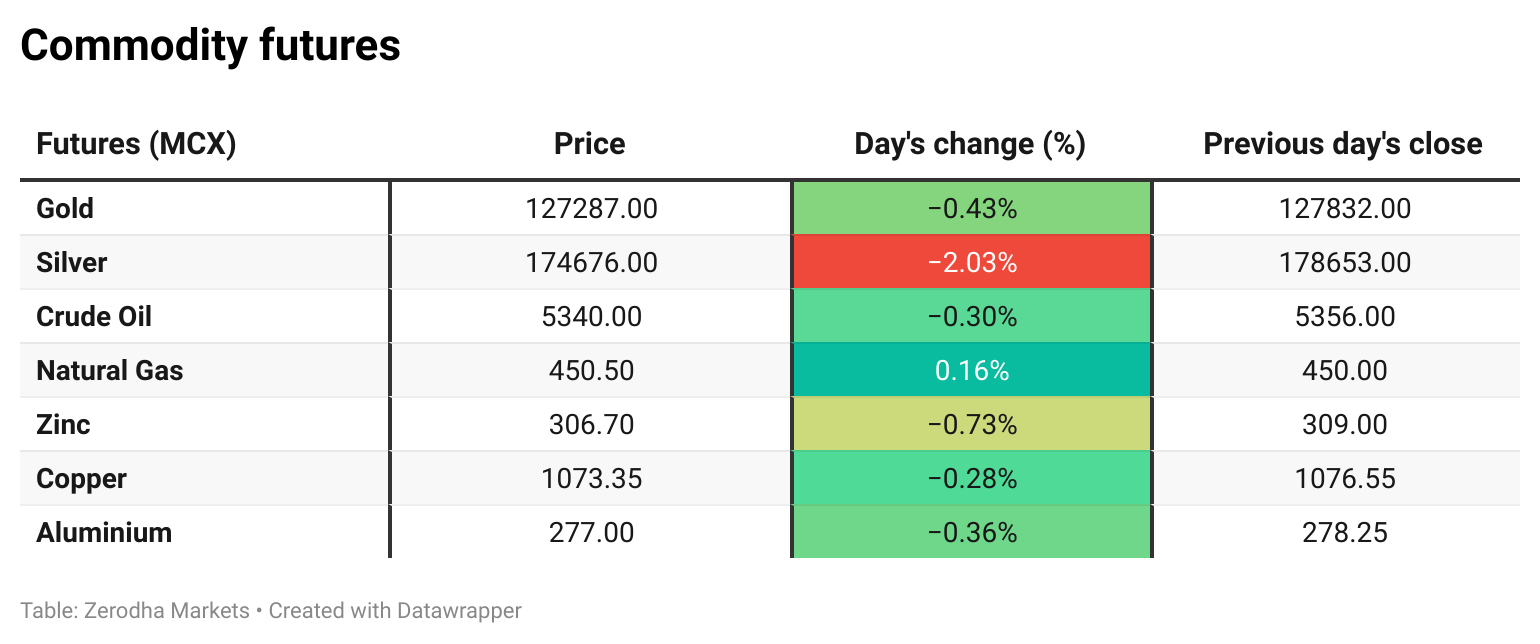Image resolution: width=1540 pixels, height=644 pixels.
Task: Click the red Silver −2.03% change cell
Action: 972,263
